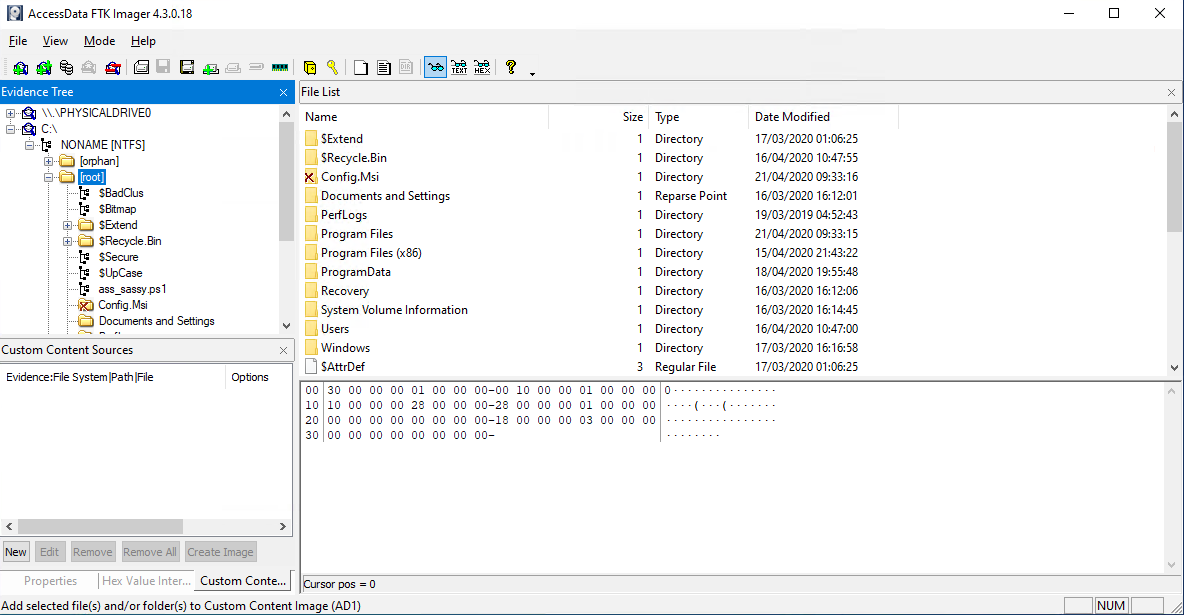Click the Capture Memory chip icon

pos(279,68)
